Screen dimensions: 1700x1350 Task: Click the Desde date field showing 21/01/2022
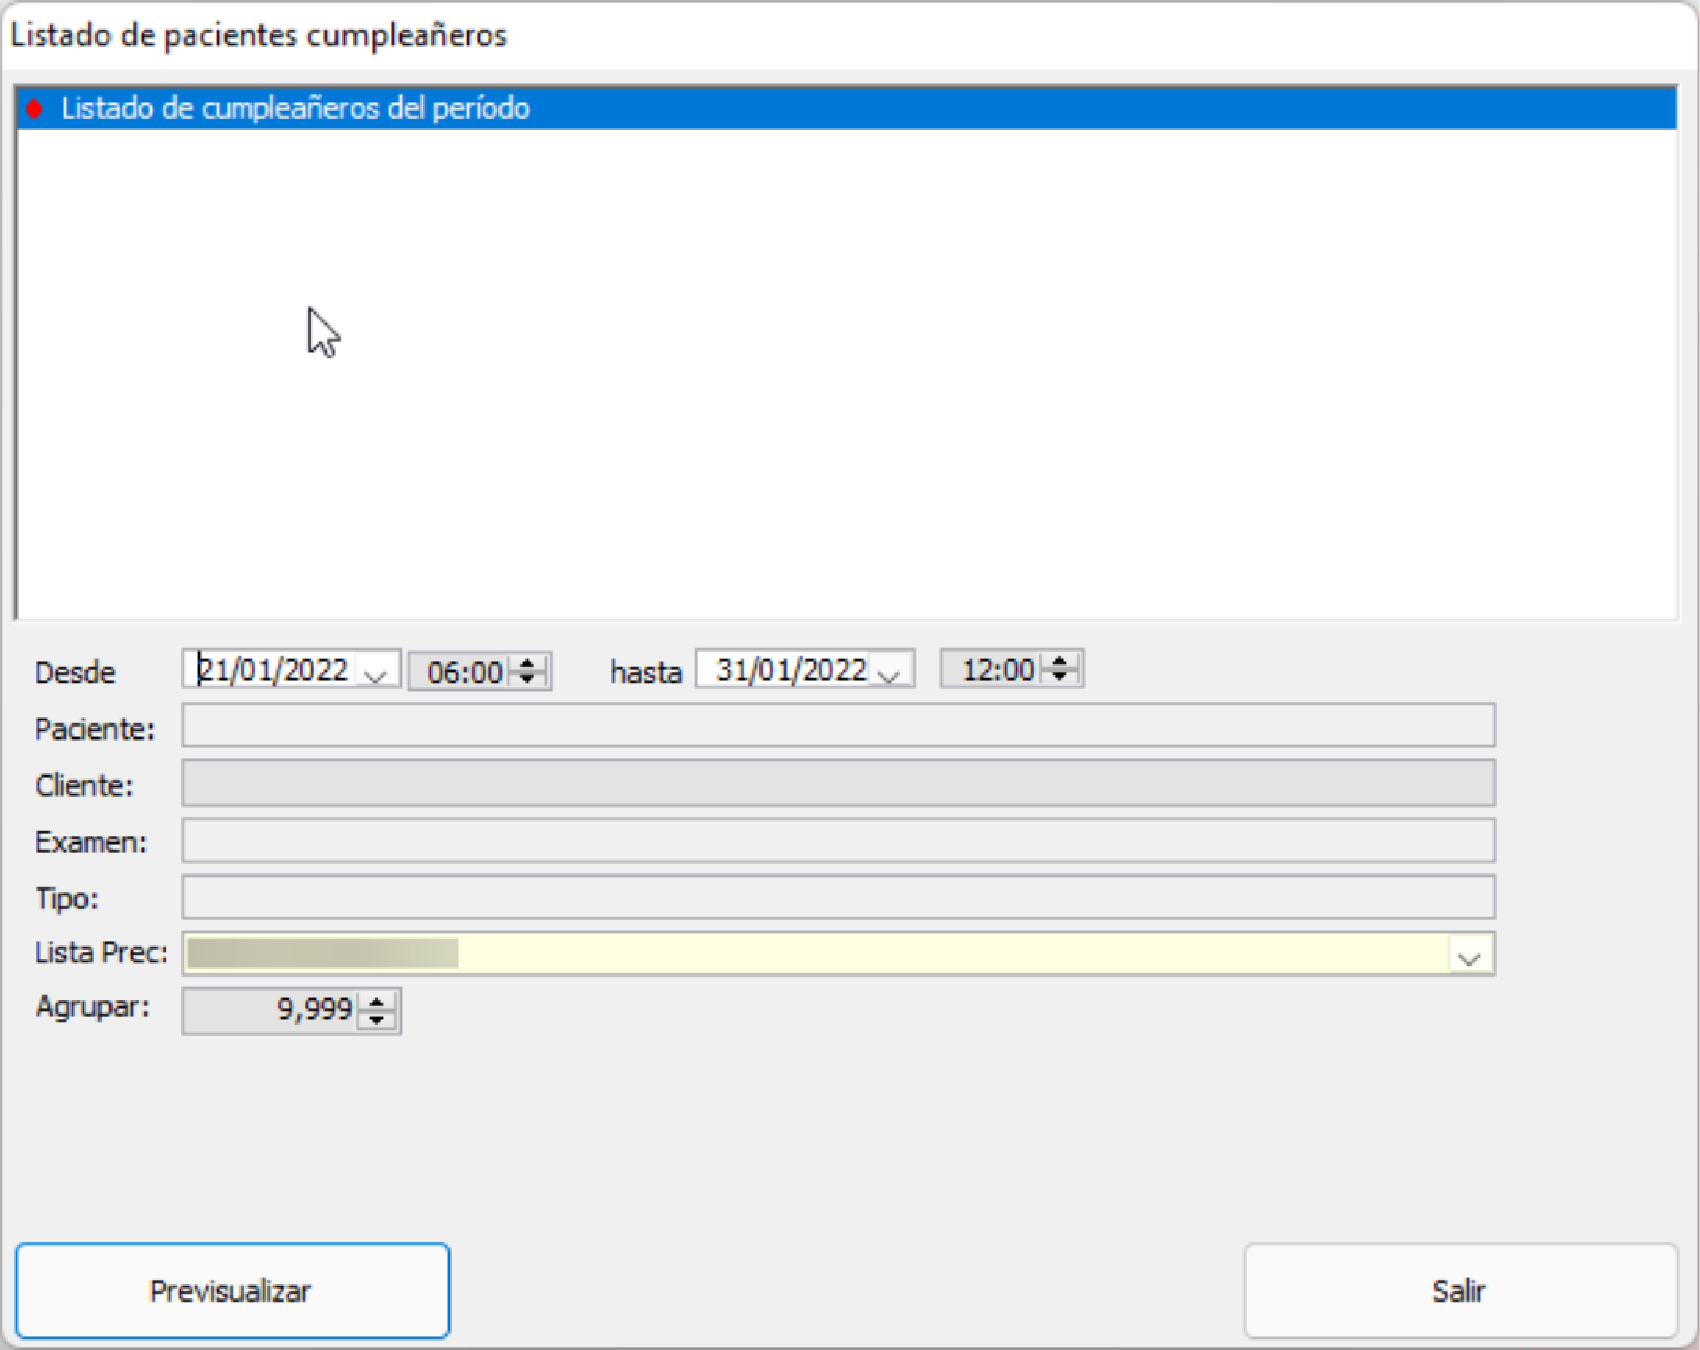pos(272,670)
